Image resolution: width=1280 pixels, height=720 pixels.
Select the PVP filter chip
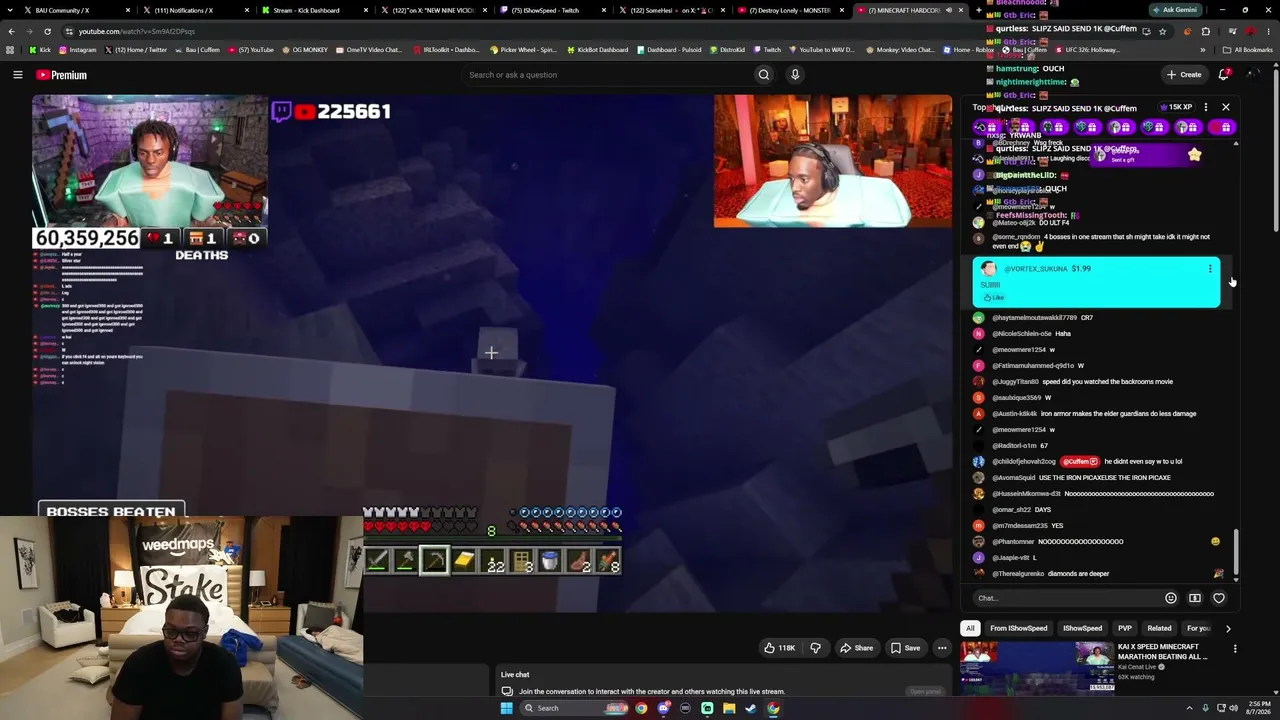[x=1125, y=628]
